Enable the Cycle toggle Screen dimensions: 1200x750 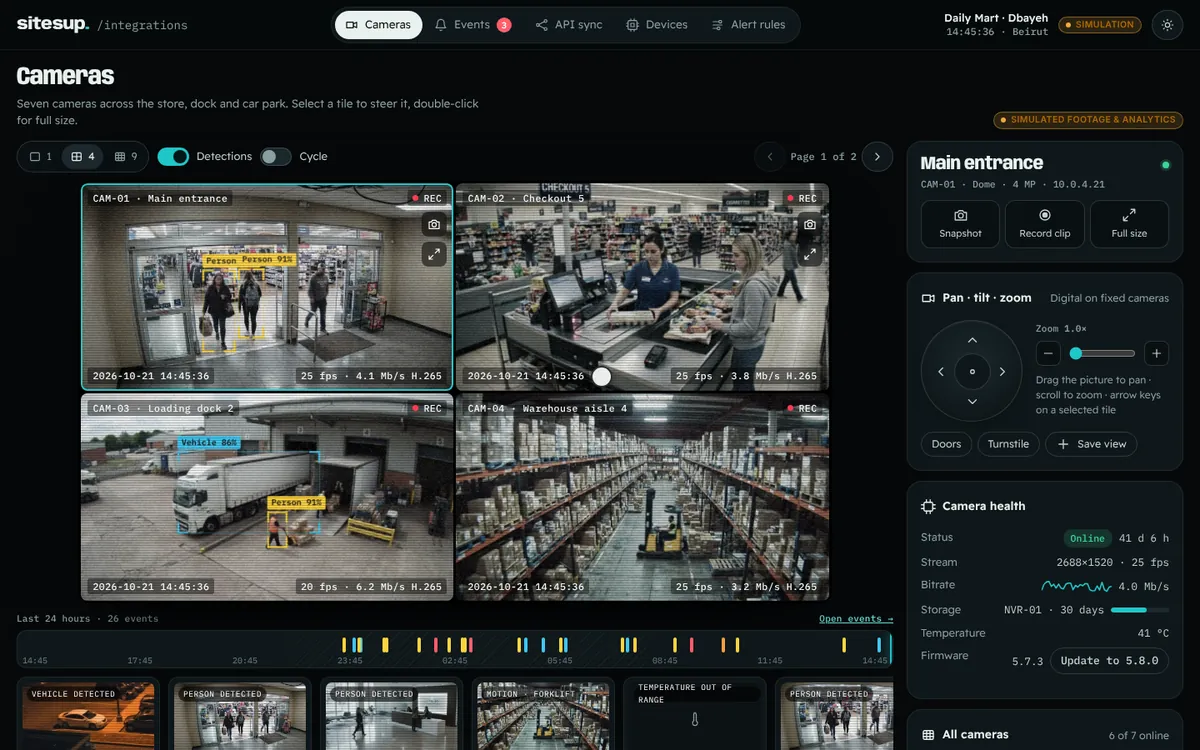(275, 156)
